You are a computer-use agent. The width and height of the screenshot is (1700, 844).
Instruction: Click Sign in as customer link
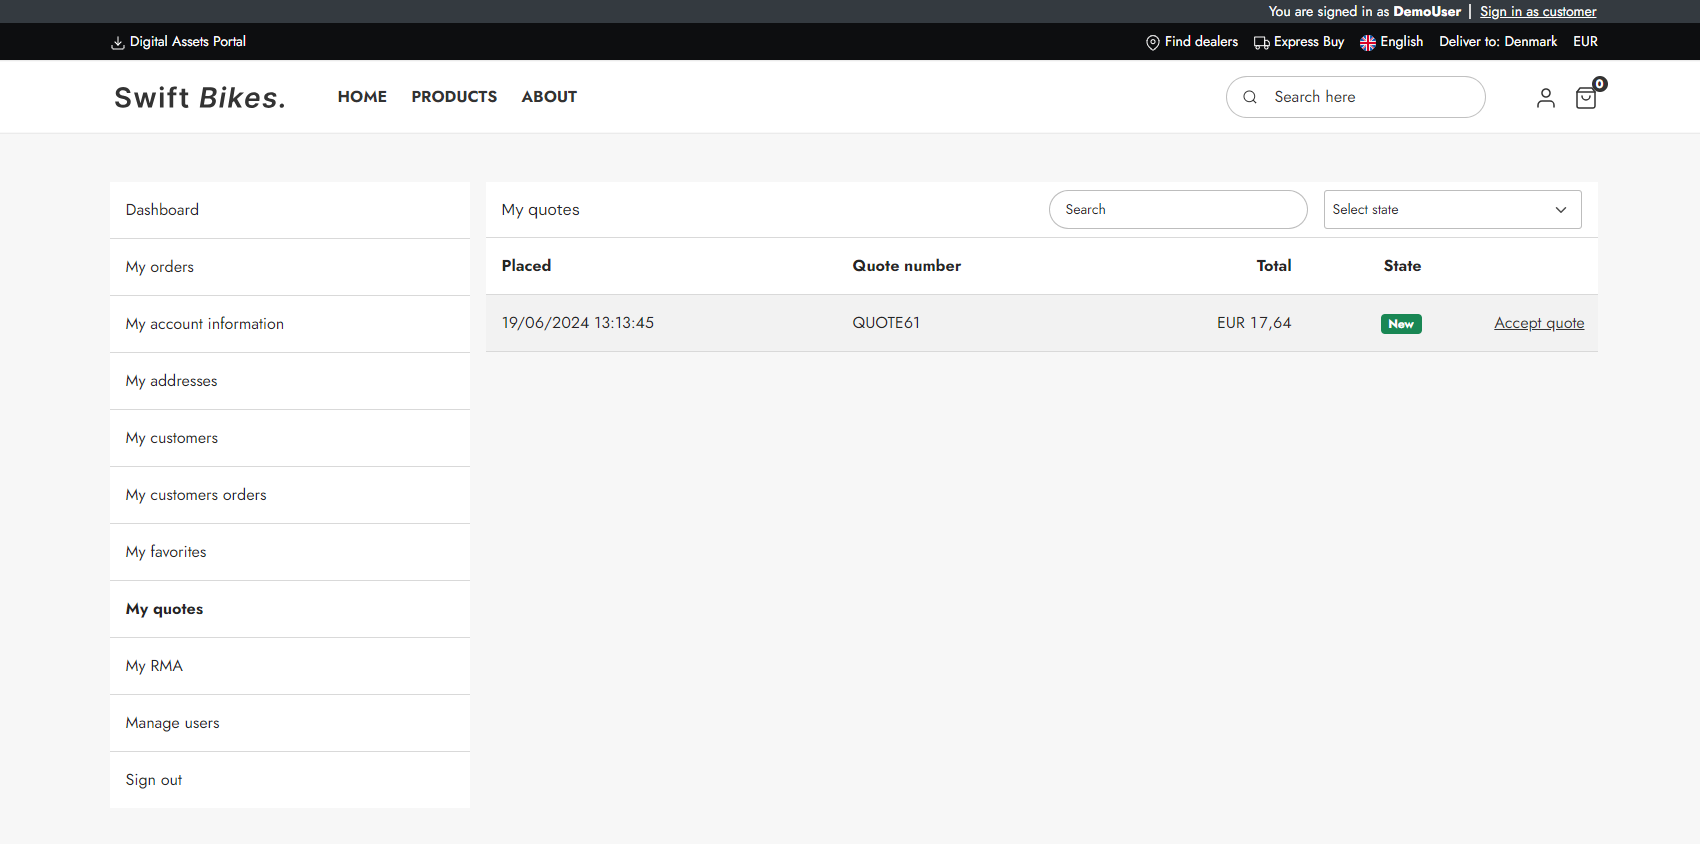pyautogui.click(x=1538, y=12)
